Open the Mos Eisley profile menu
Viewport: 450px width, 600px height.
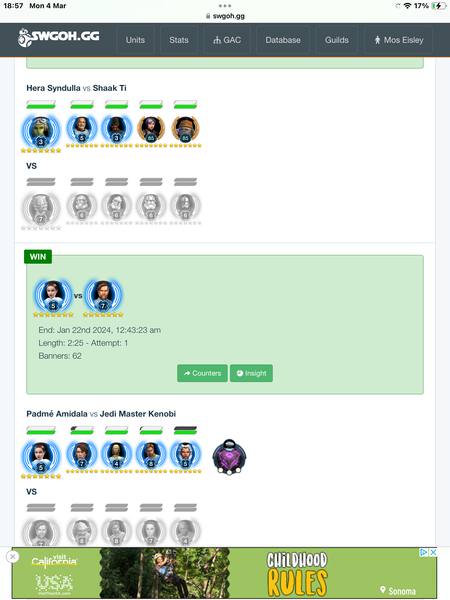click(x=398, y=40)
